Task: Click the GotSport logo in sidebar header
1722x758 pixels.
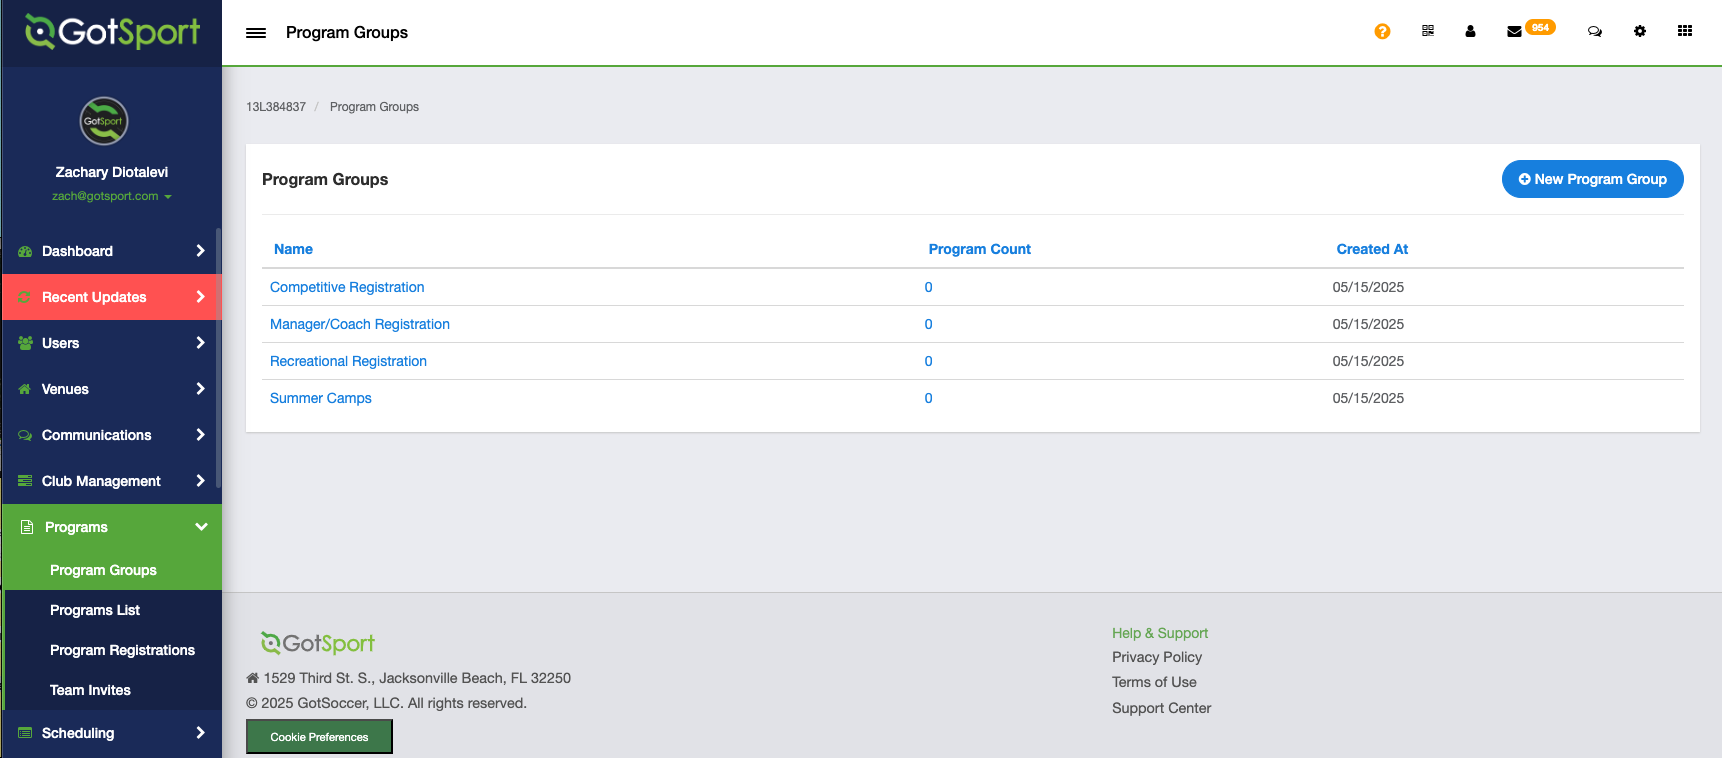Action: pyautogui.click(x=112, y=32)
